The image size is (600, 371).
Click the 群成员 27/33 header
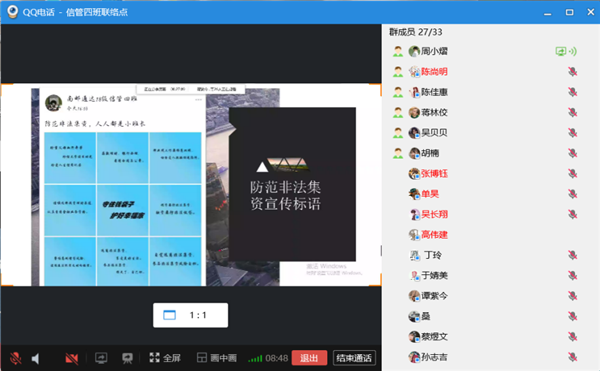point(416,32)
